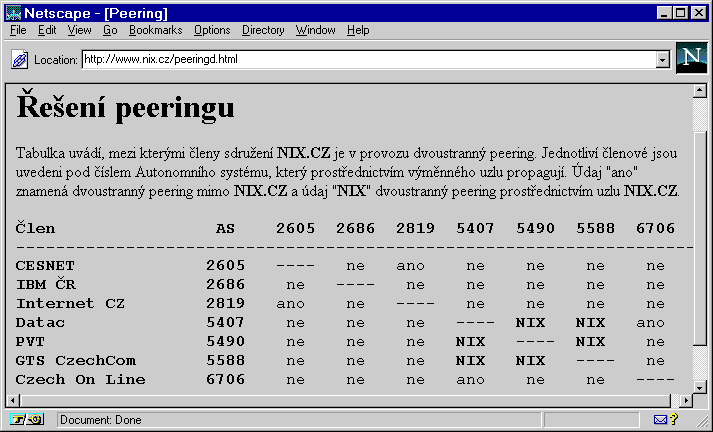The height and width of the screenshot is (432, 713).
Task: Click the horizontal scrollbar left arrow
Action: tap(13, 401)
